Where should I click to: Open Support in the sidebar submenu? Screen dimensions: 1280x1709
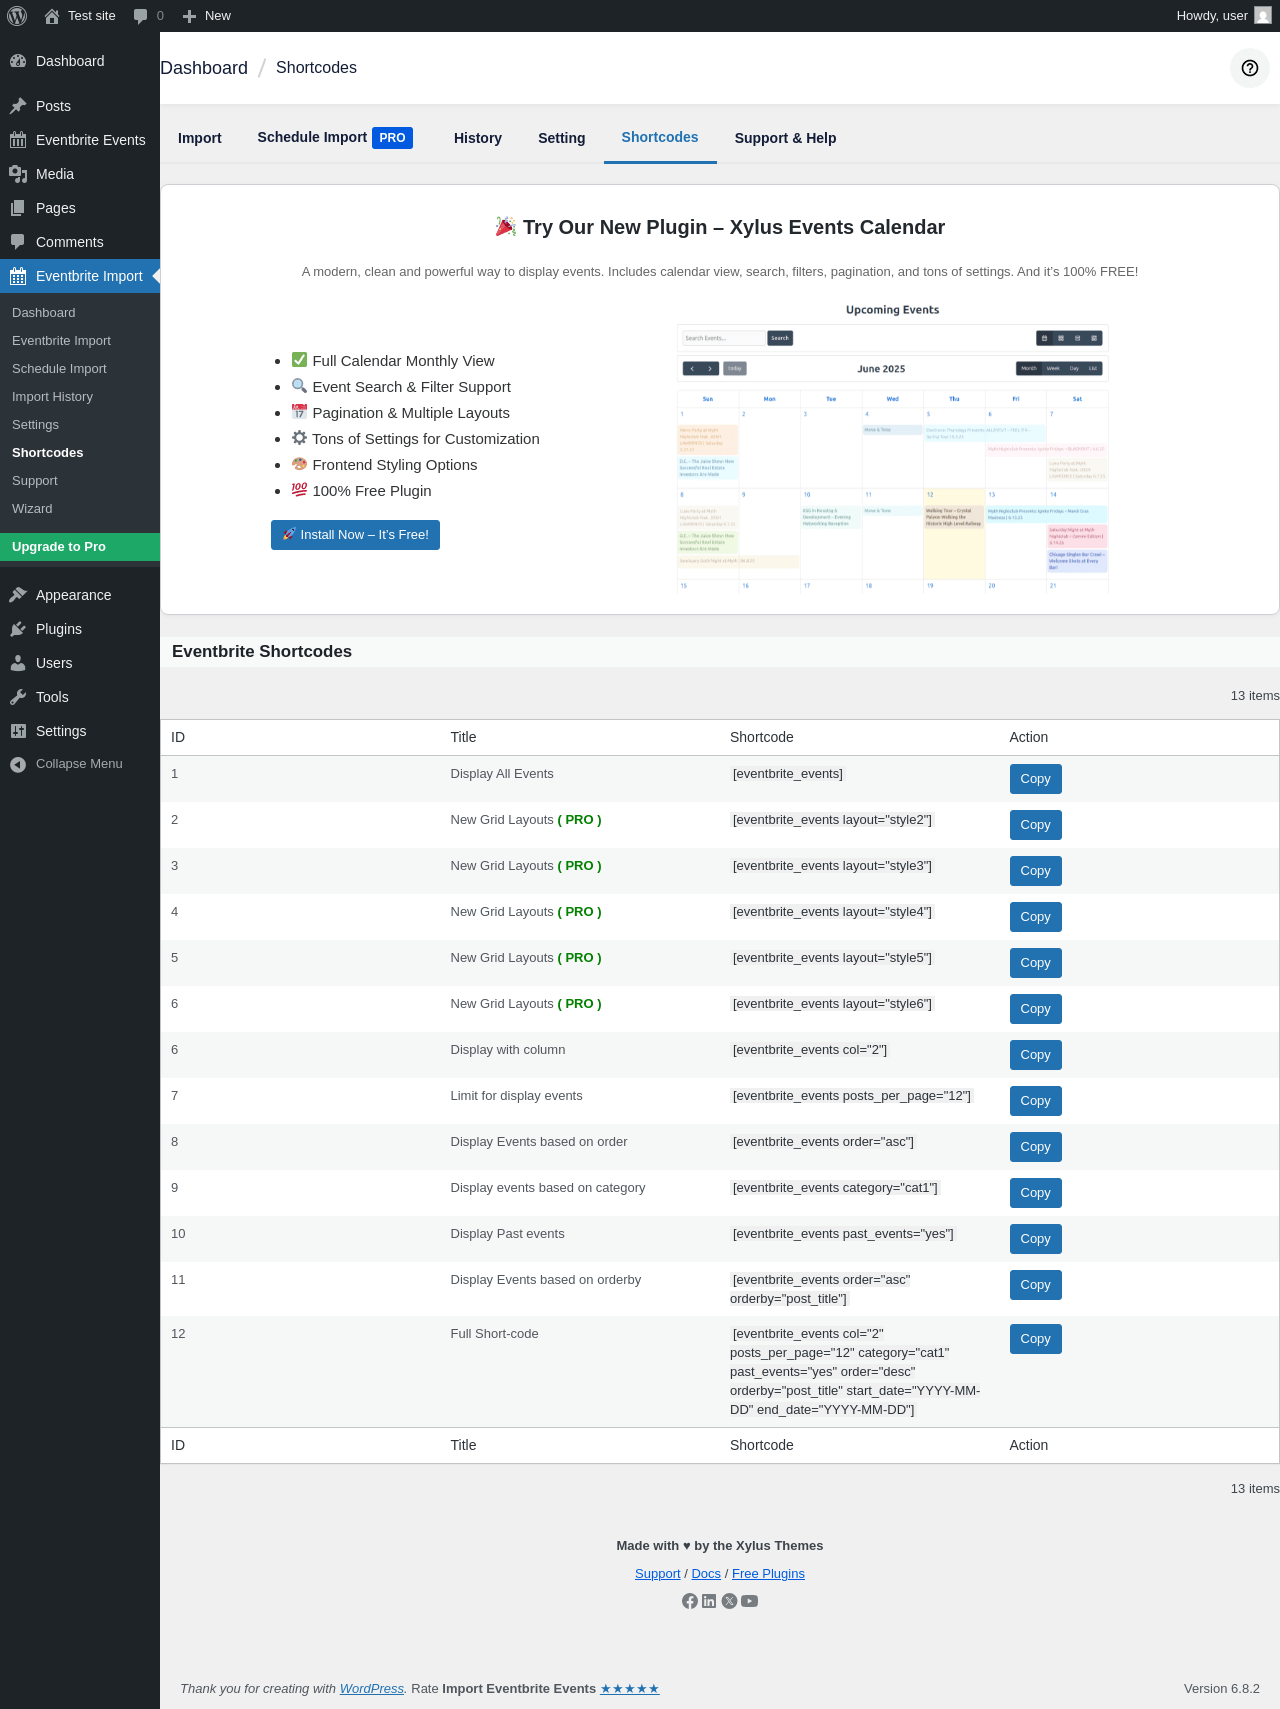80,481
